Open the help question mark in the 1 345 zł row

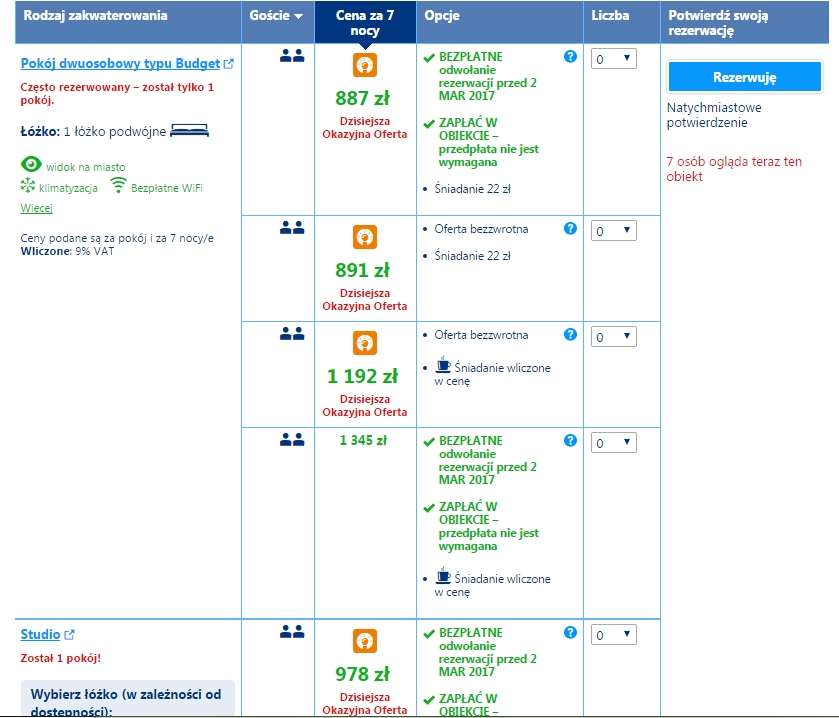click(x=570, y=440)
